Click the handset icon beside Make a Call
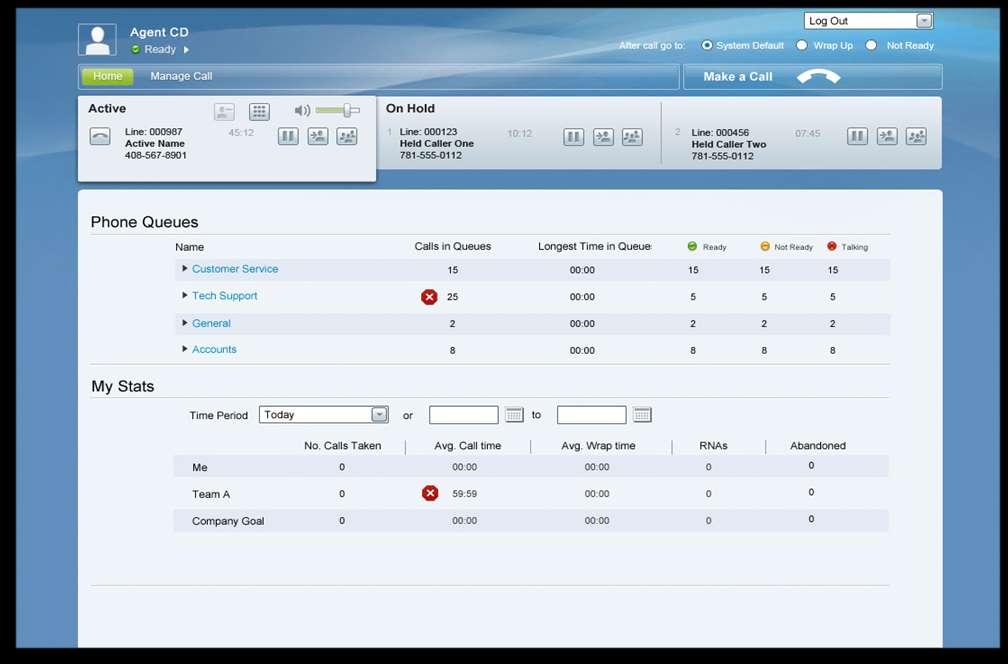The image size is (1008, 664). click(x=818, y=76)
